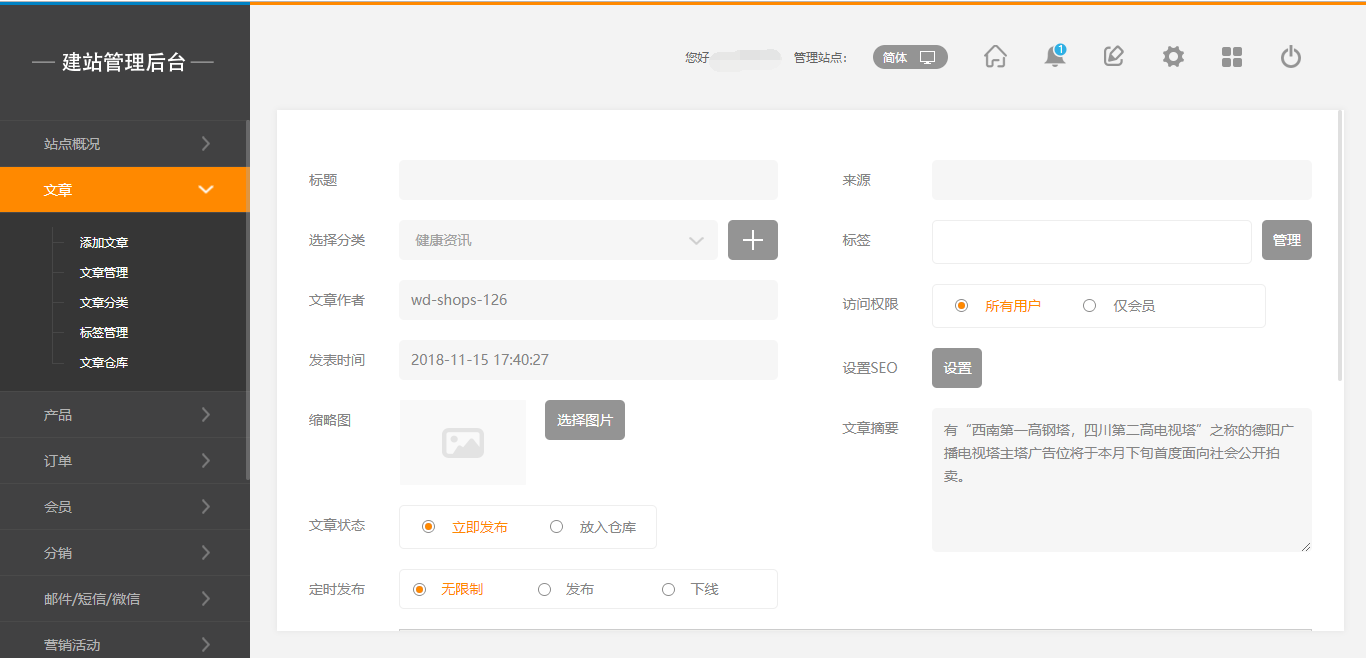Click the 选择图片 button
The image size is (1366, 658).
584,420
